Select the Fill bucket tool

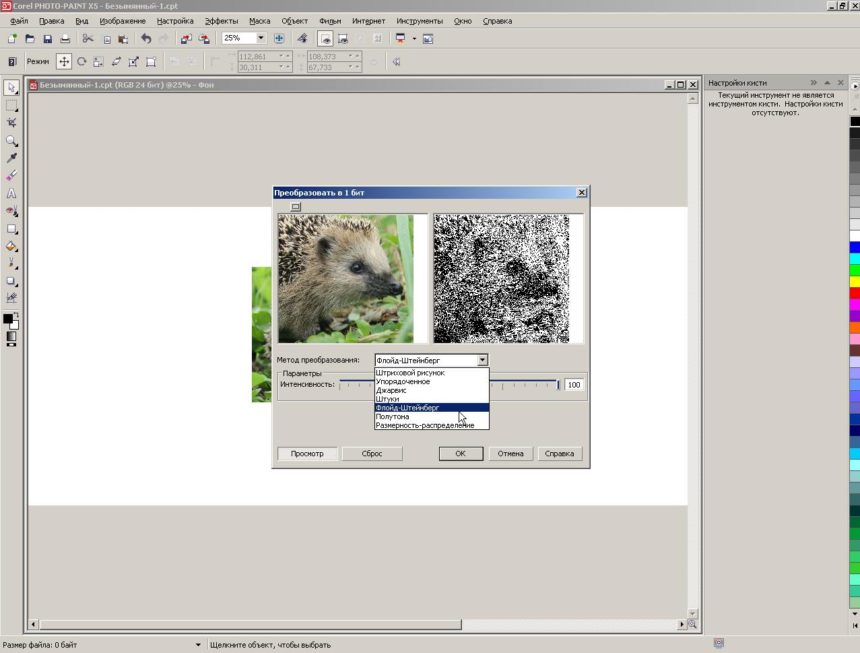click(12, 246)
